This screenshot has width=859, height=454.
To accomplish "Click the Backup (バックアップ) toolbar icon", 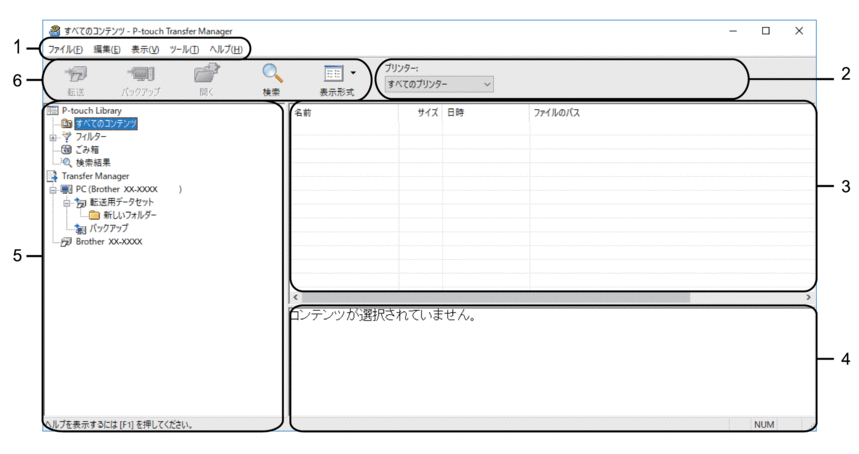I will click(x=141, y=74).
